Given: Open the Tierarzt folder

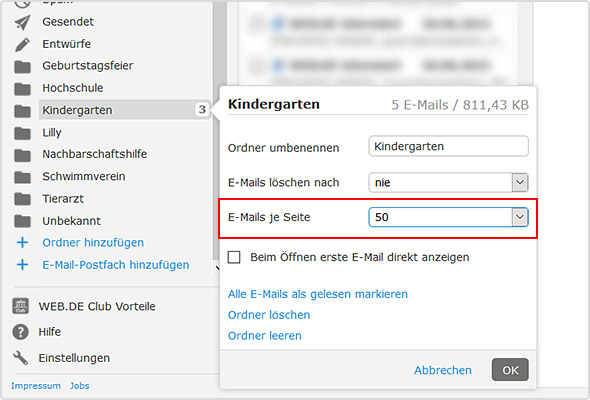Looking at the screenshot, I should click(x=63, y=198).
